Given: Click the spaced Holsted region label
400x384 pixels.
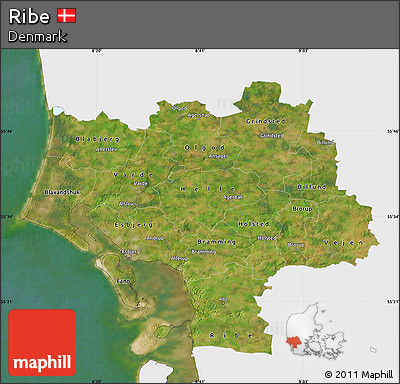Looking at the screenshot, I should [253, 224].
